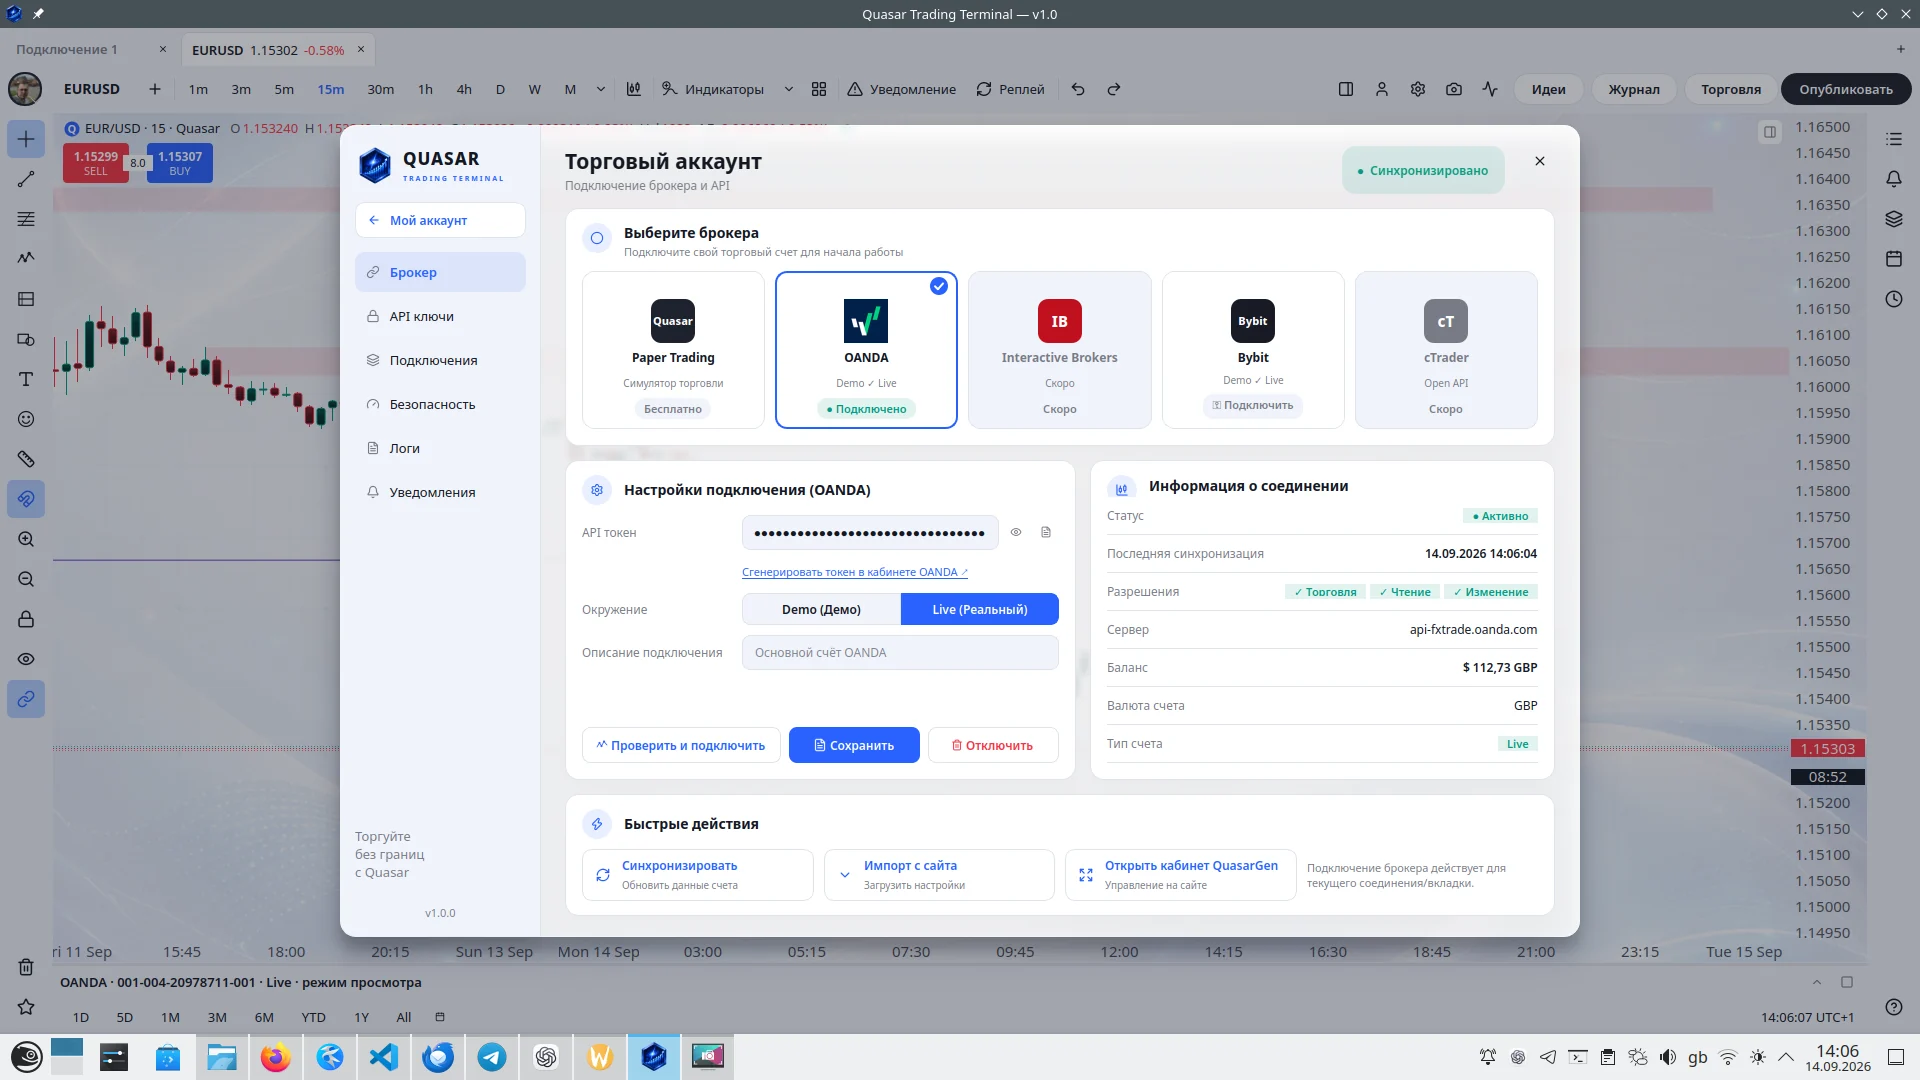Select the text tool in left toolbar
1920x1080 pixels.
(x=26, y=379)
